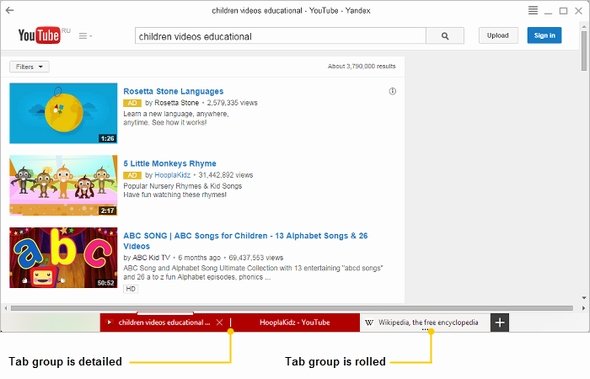Image resolution: width=590 pixels, height=379 pixels.
Task: Focus the YouTube search field
Action: tap(280, 36)
